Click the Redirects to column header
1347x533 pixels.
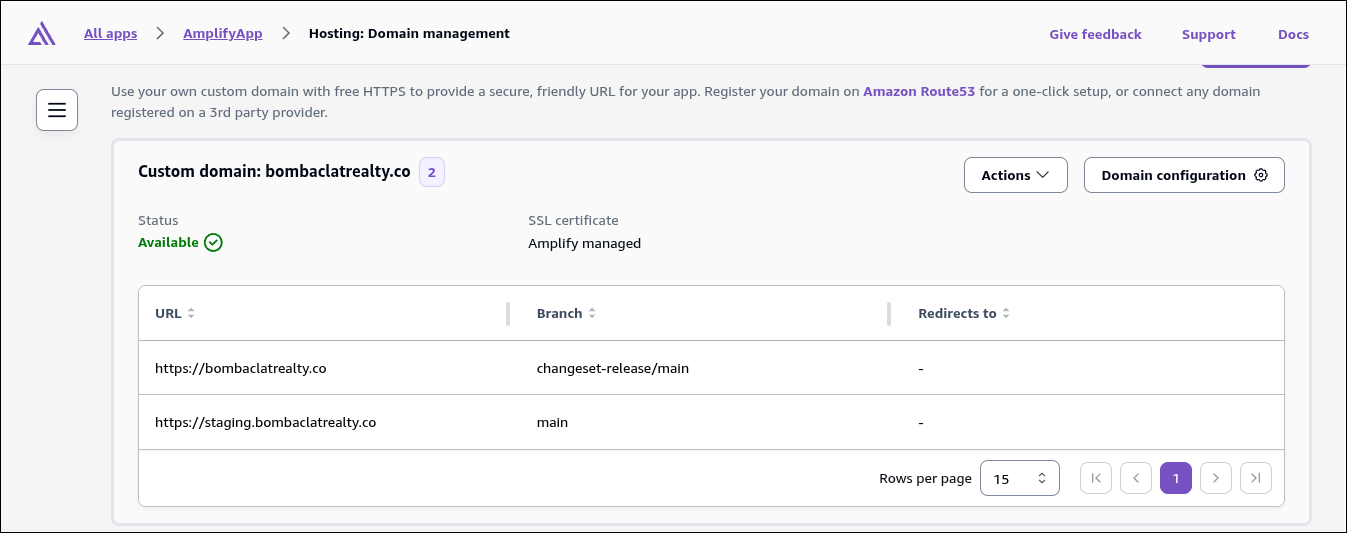(957, 313)
